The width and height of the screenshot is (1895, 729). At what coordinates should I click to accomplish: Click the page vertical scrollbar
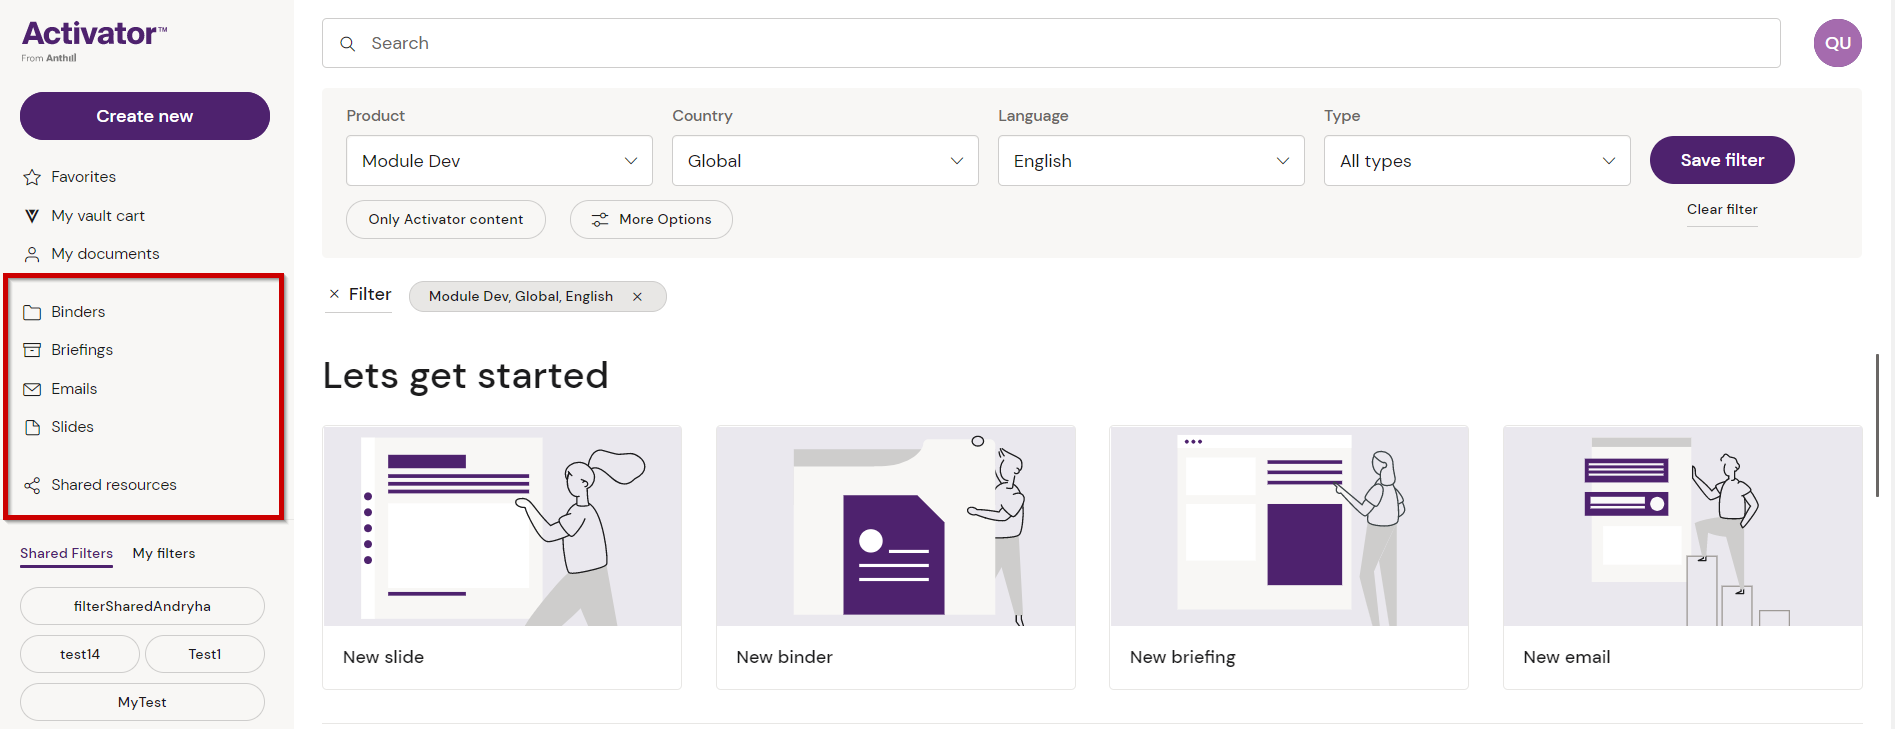[1877, 425]
